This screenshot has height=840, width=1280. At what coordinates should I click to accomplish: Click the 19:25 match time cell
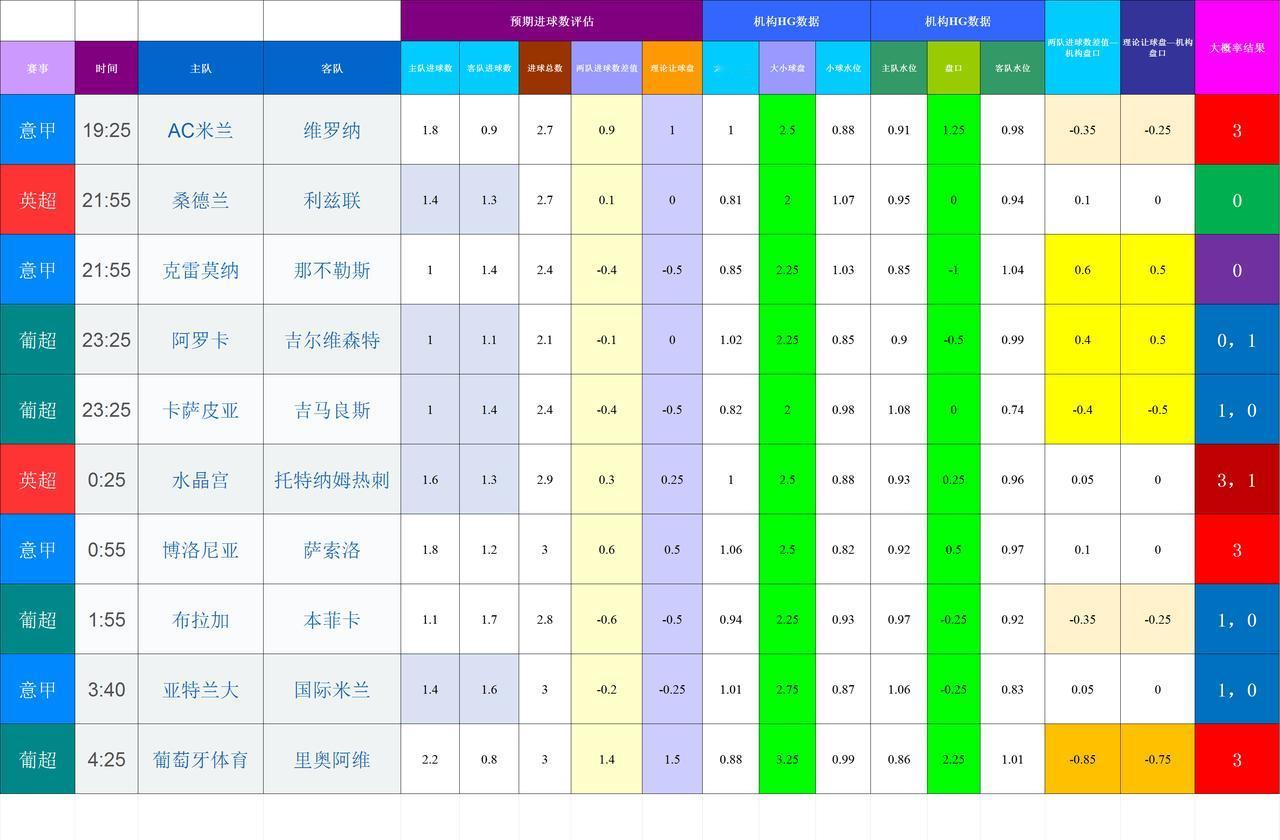pyautogui.click(x=107, y=129)
